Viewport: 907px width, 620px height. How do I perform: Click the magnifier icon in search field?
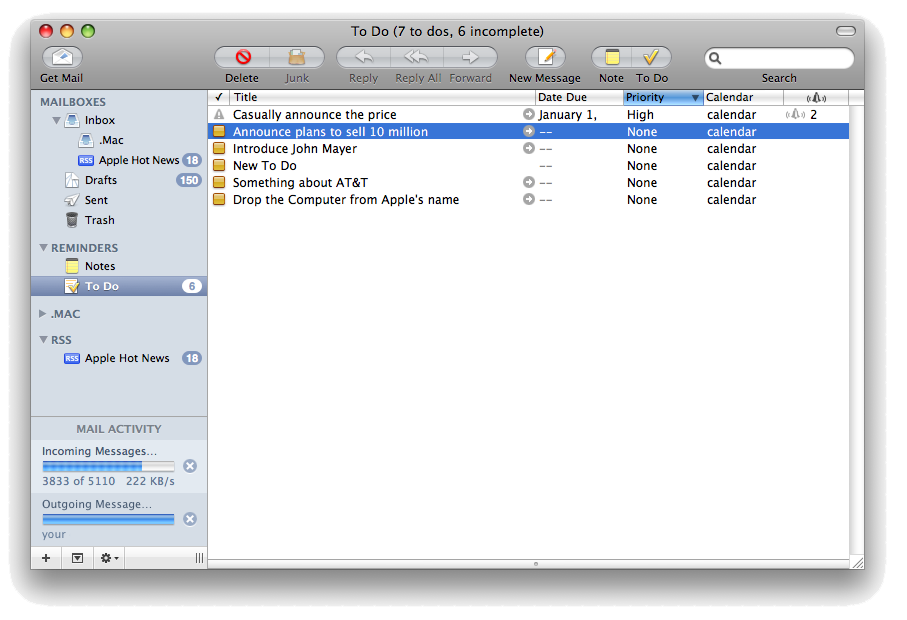coord(716,58)
